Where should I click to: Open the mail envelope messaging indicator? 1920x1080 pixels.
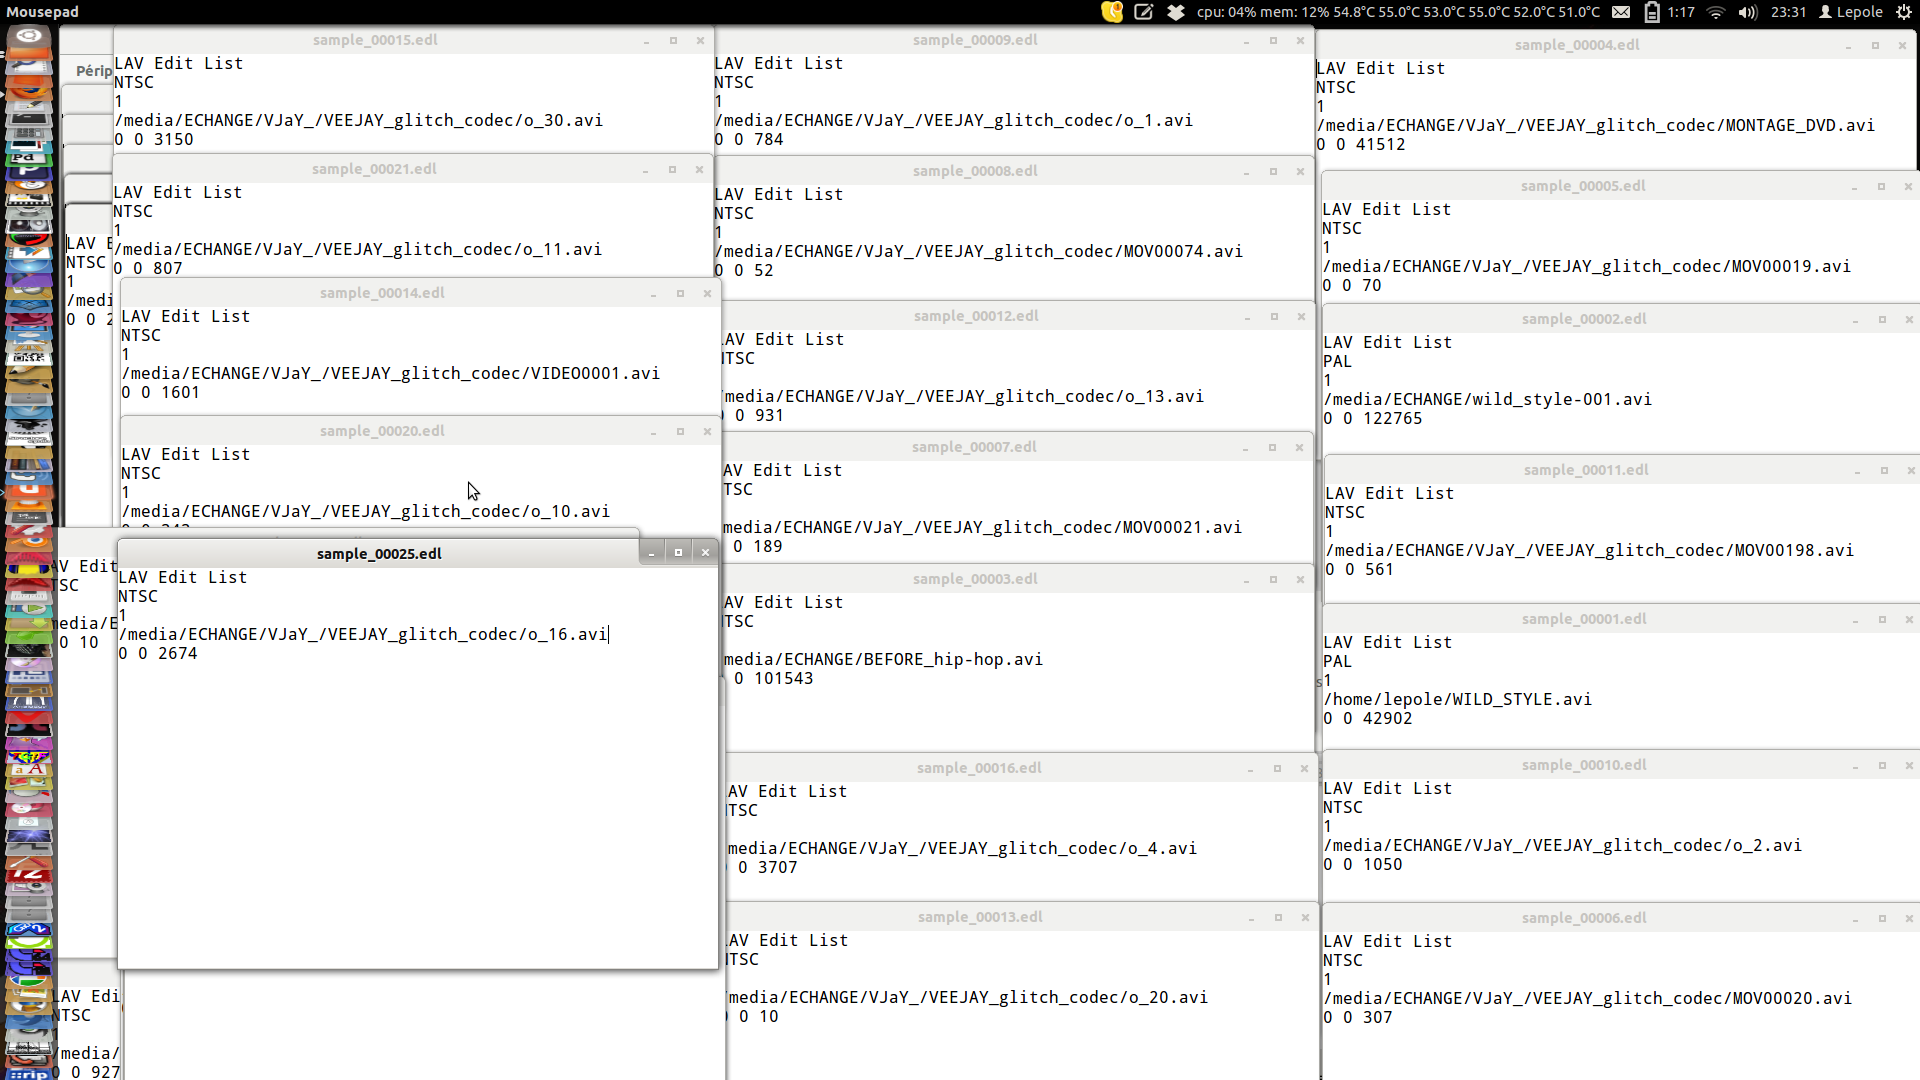coord(1622,12)
